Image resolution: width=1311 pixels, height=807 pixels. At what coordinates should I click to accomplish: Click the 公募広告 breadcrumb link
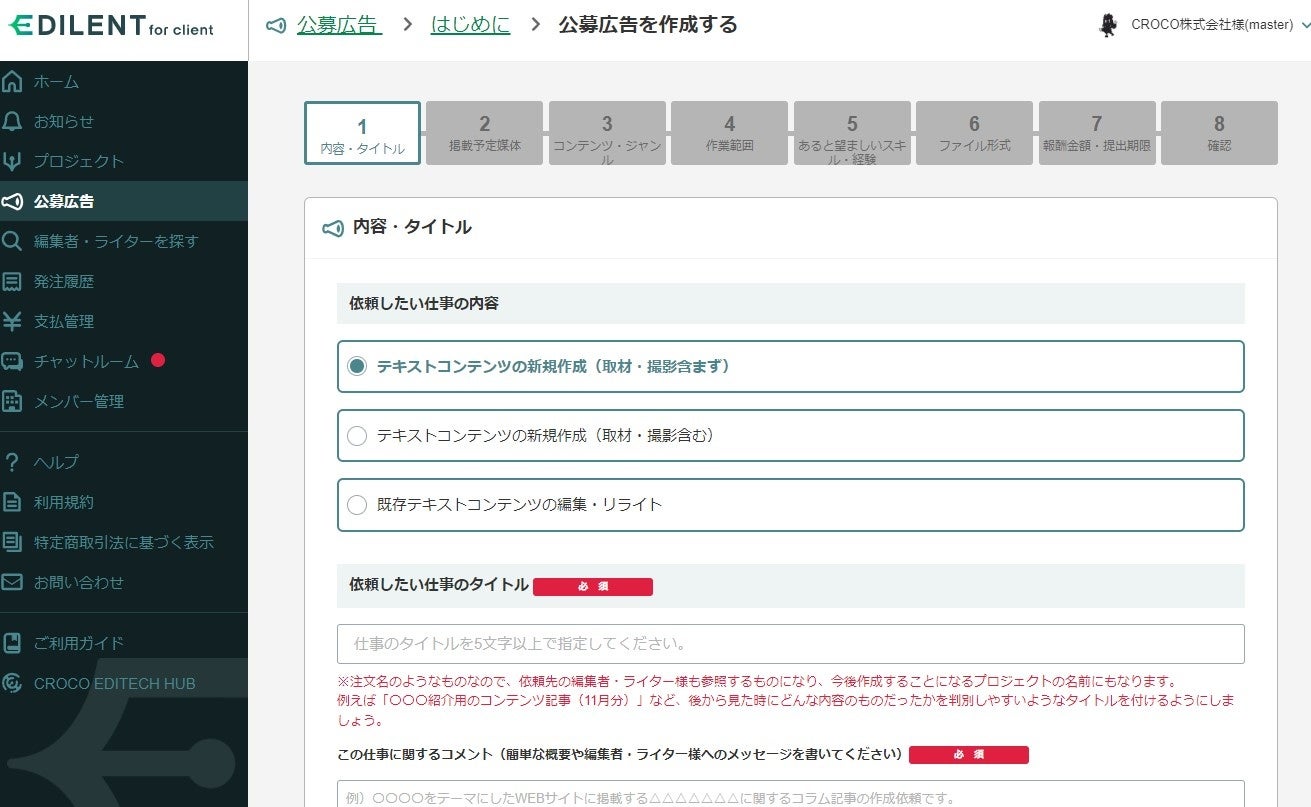click(339, 25)
